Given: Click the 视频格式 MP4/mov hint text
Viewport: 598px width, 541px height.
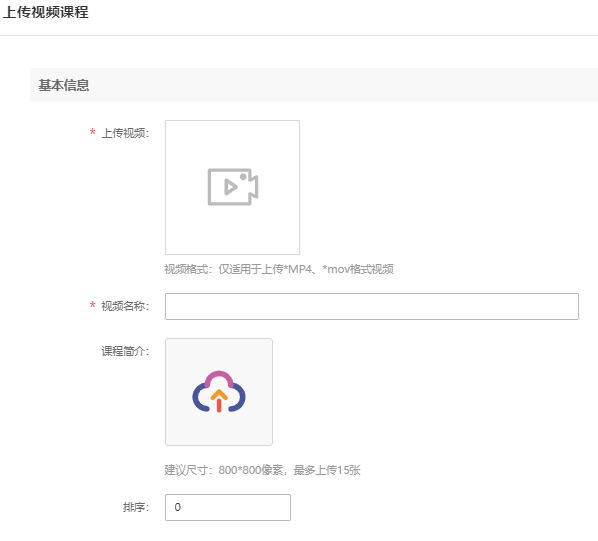Looking at the screenshot, I should pyautogui.click(x=279, y=269).
